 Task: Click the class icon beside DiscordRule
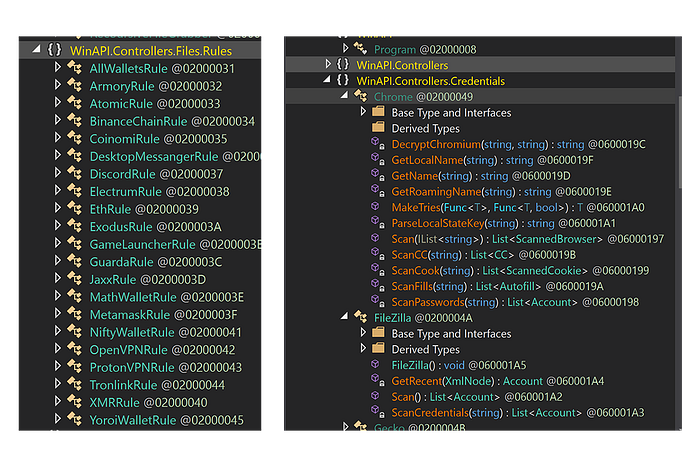coord(75,173)
